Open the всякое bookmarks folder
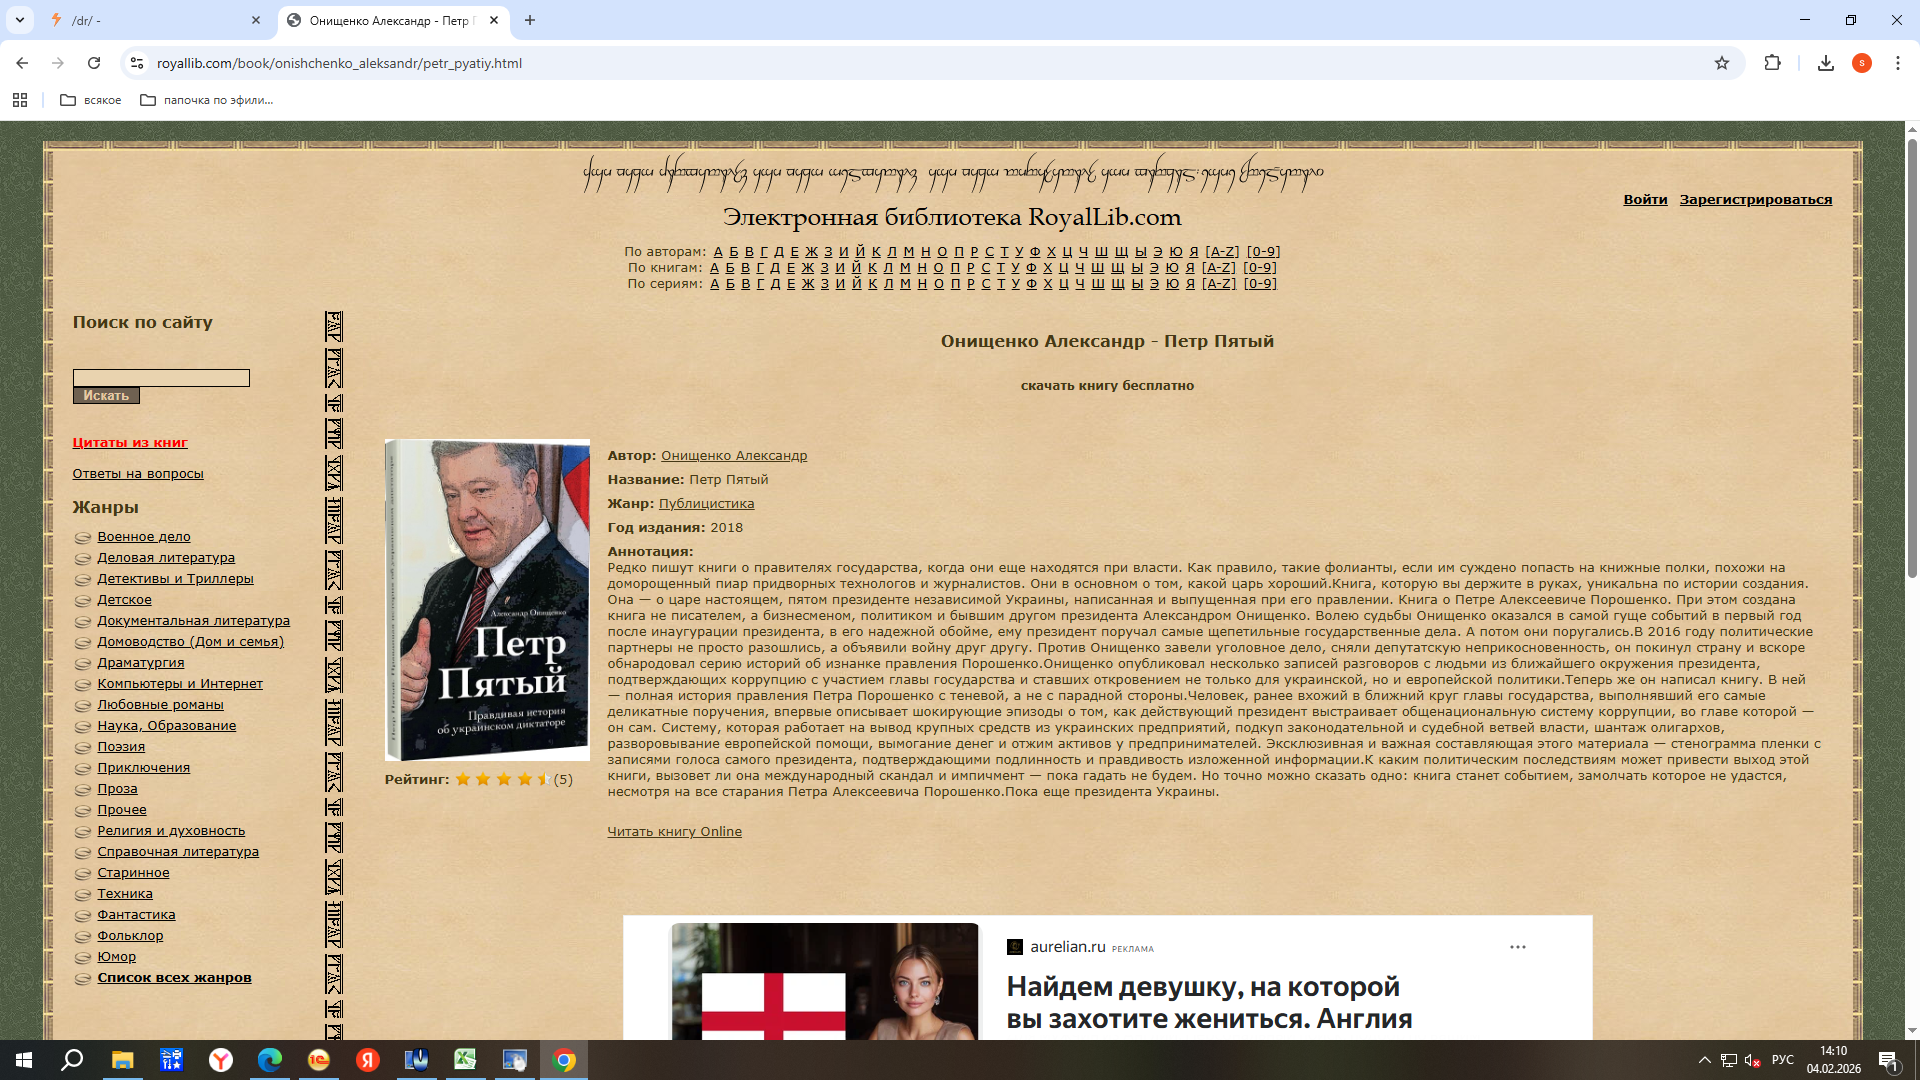Screen dimensions: 1920x1080 pyautogui.click(x=91, y=100)
